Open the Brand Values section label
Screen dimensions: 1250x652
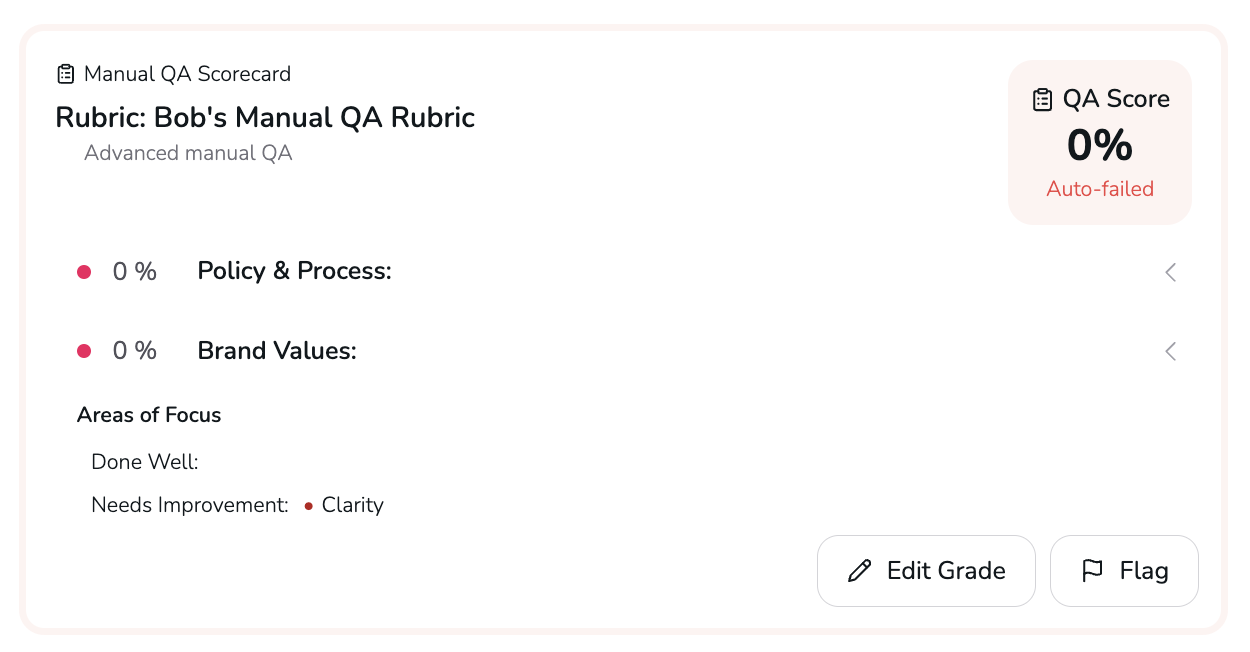pyautogui.click(x=277, y=351)
